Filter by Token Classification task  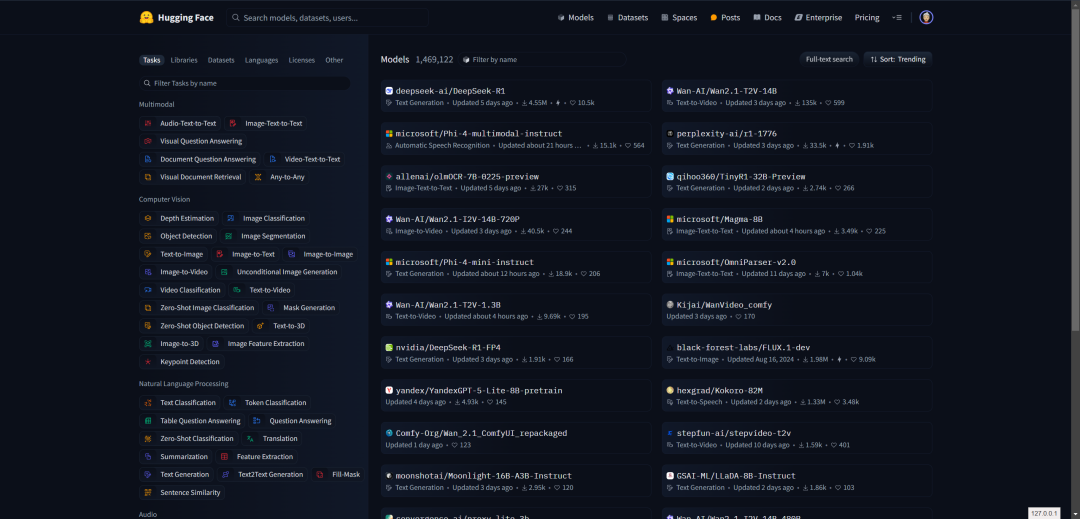coord(267,403)
